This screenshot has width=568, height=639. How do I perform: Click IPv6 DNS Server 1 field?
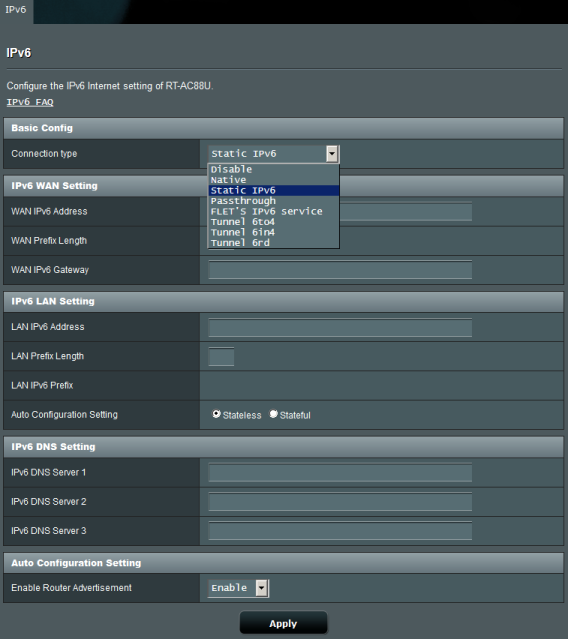[x=340, y=473]
